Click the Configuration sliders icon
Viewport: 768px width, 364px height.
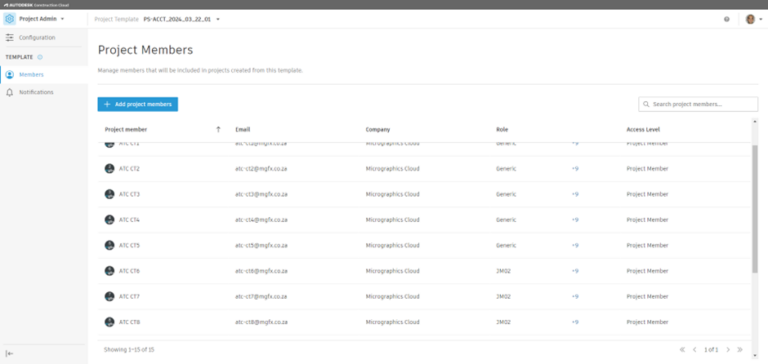pos(9,38)
